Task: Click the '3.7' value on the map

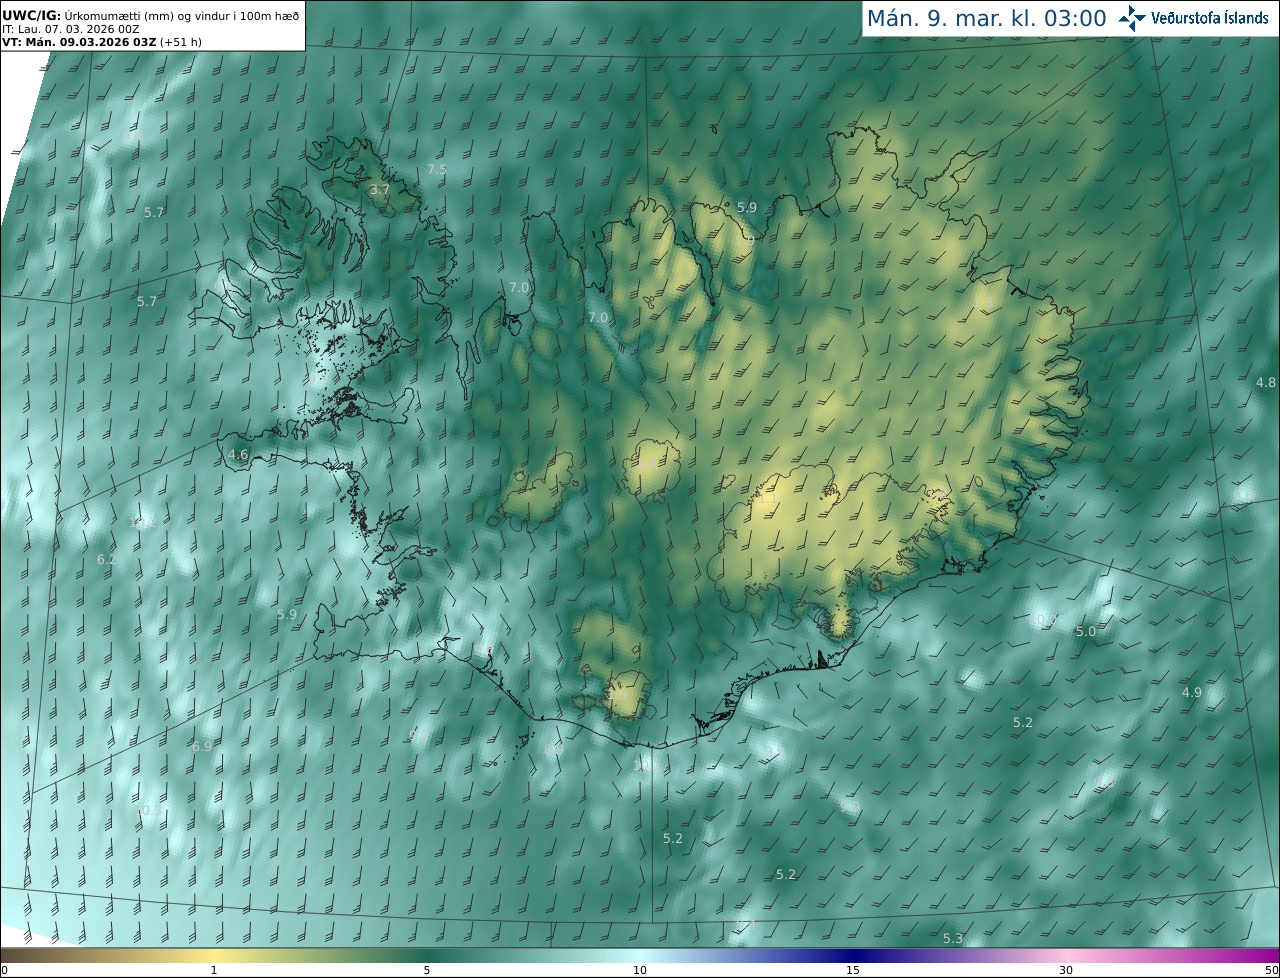Action: pos(379,189)
